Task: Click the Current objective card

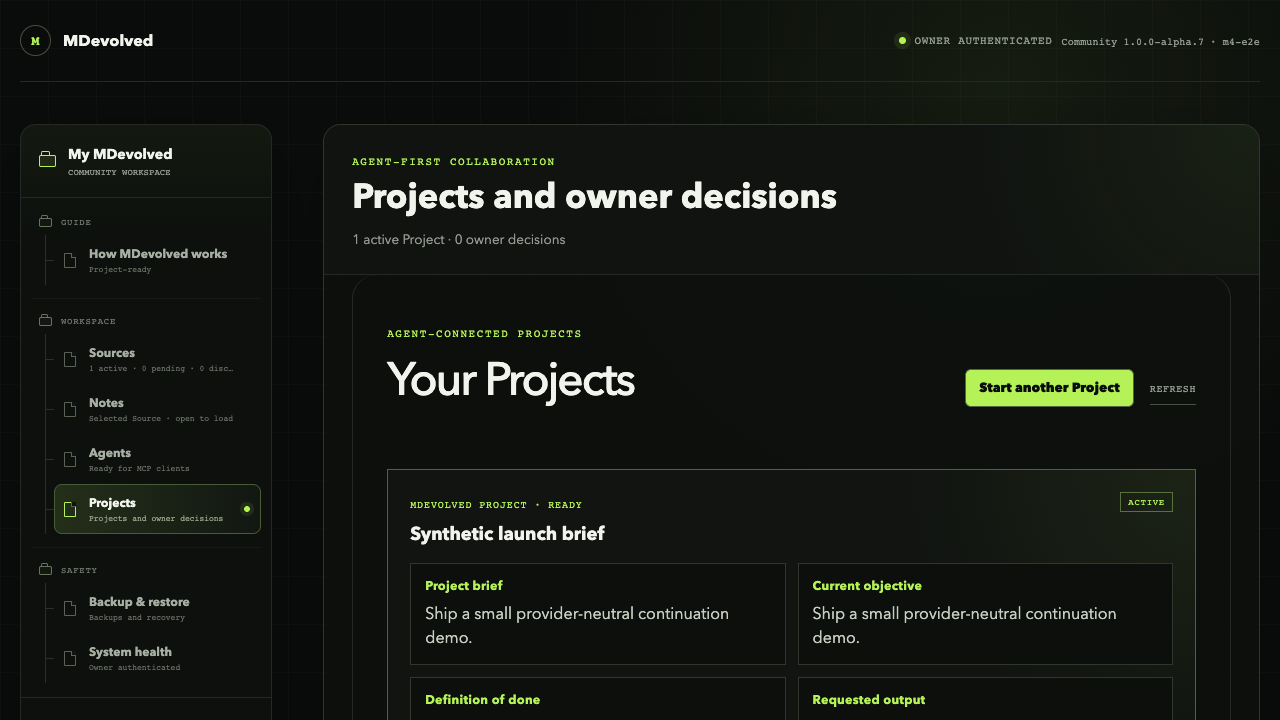Action: point(985,614)
